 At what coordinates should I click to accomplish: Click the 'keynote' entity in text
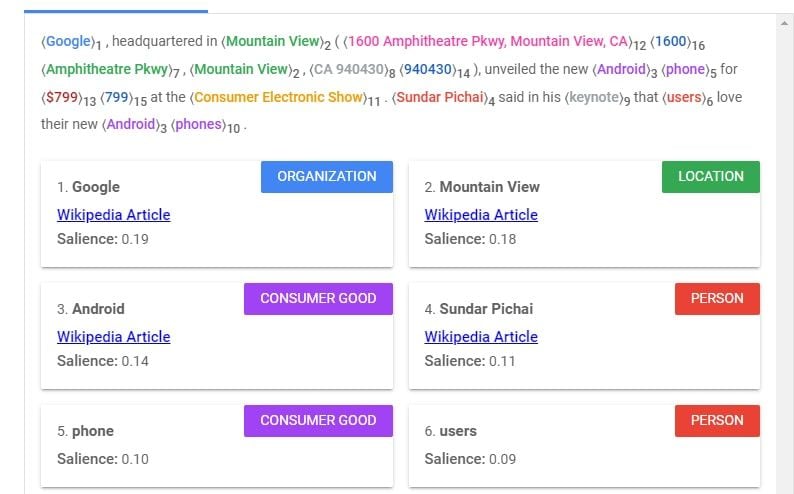click(594, 97)
